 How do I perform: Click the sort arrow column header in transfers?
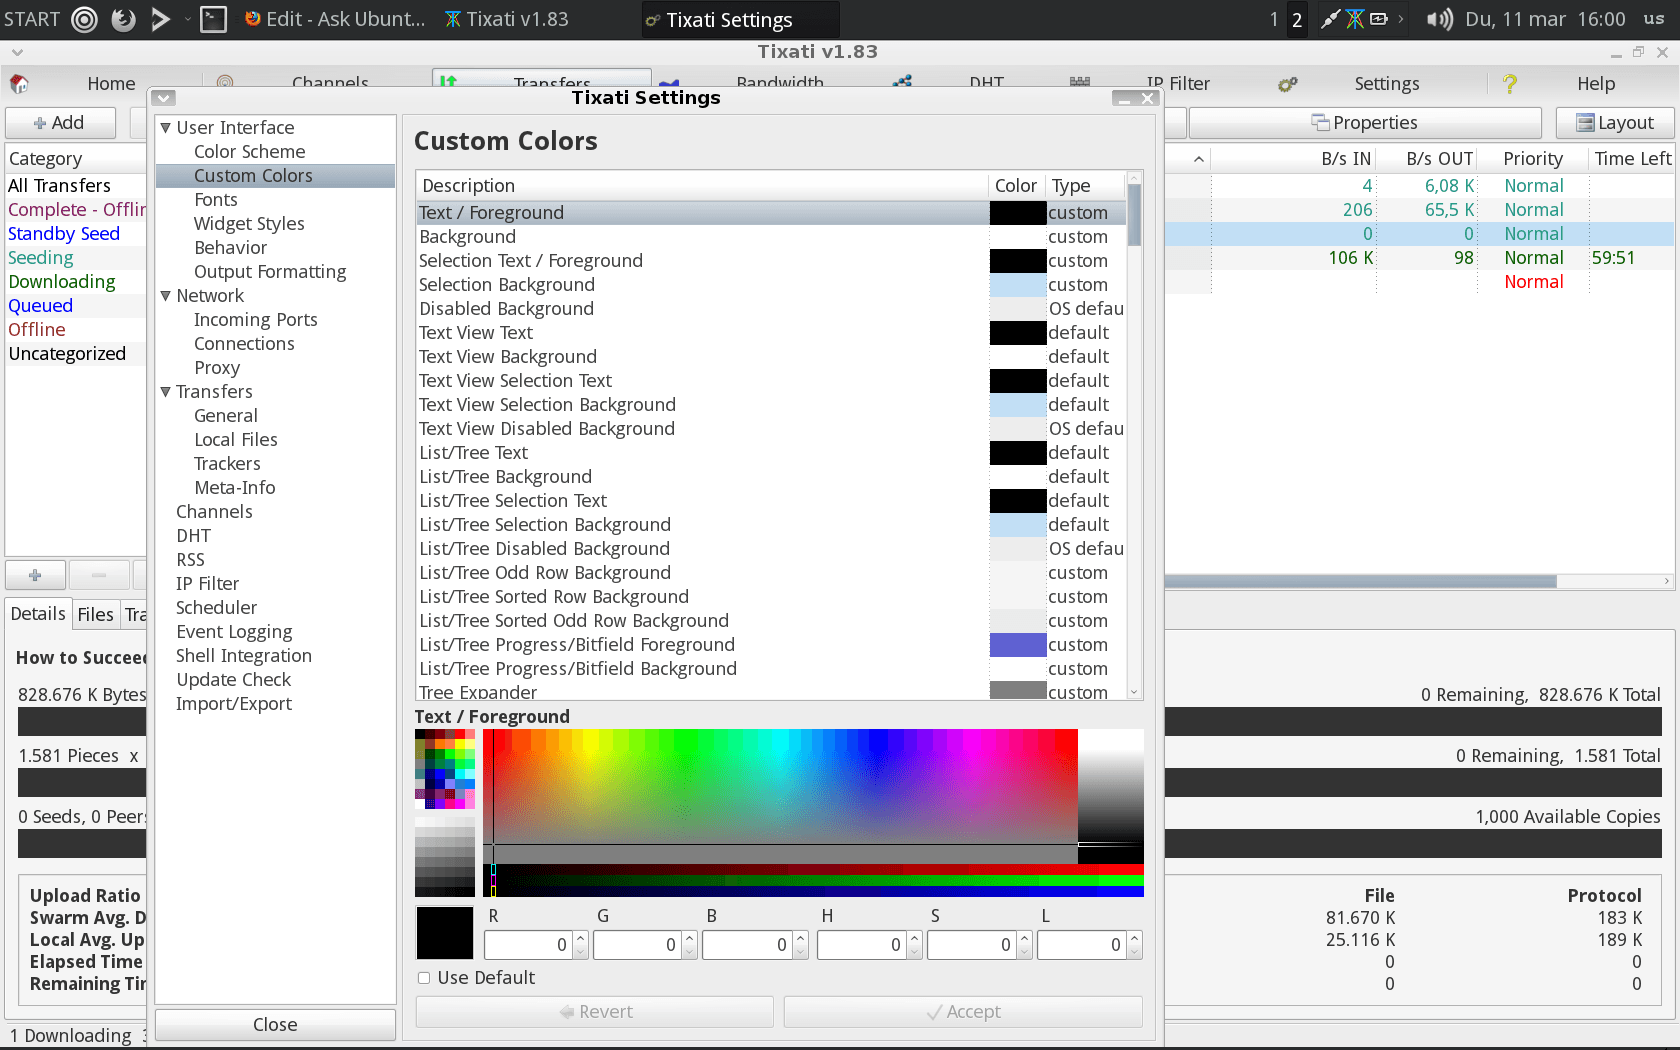(1198, 159)
